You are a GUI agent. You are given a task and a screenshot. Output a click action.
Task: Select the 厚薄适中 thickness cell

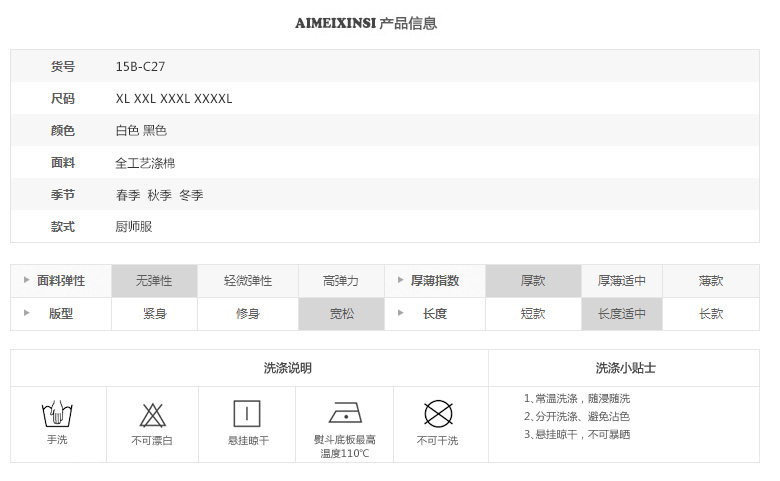coord(622,281)
